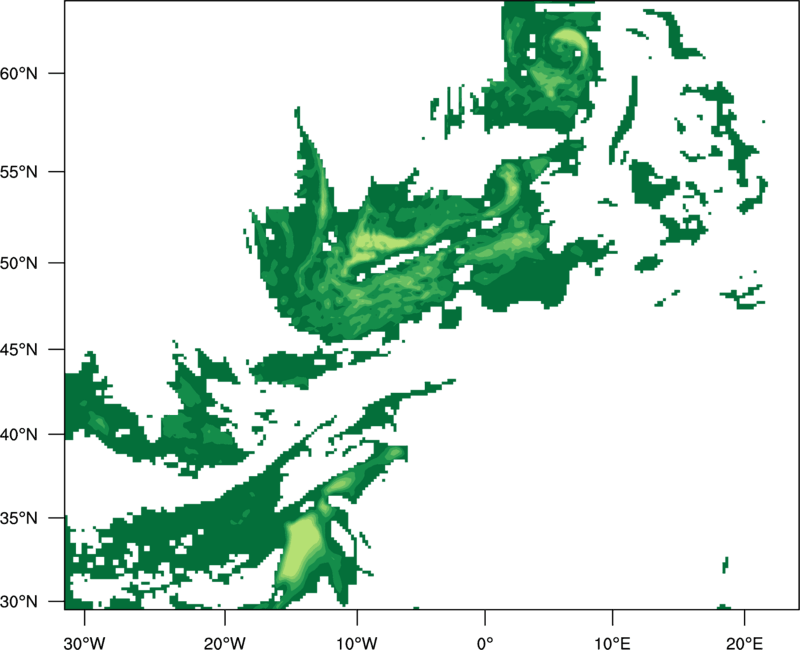This screenshot has height=650, width=800.
Task: Click the 0° longitude label
Action: point(485,643)
